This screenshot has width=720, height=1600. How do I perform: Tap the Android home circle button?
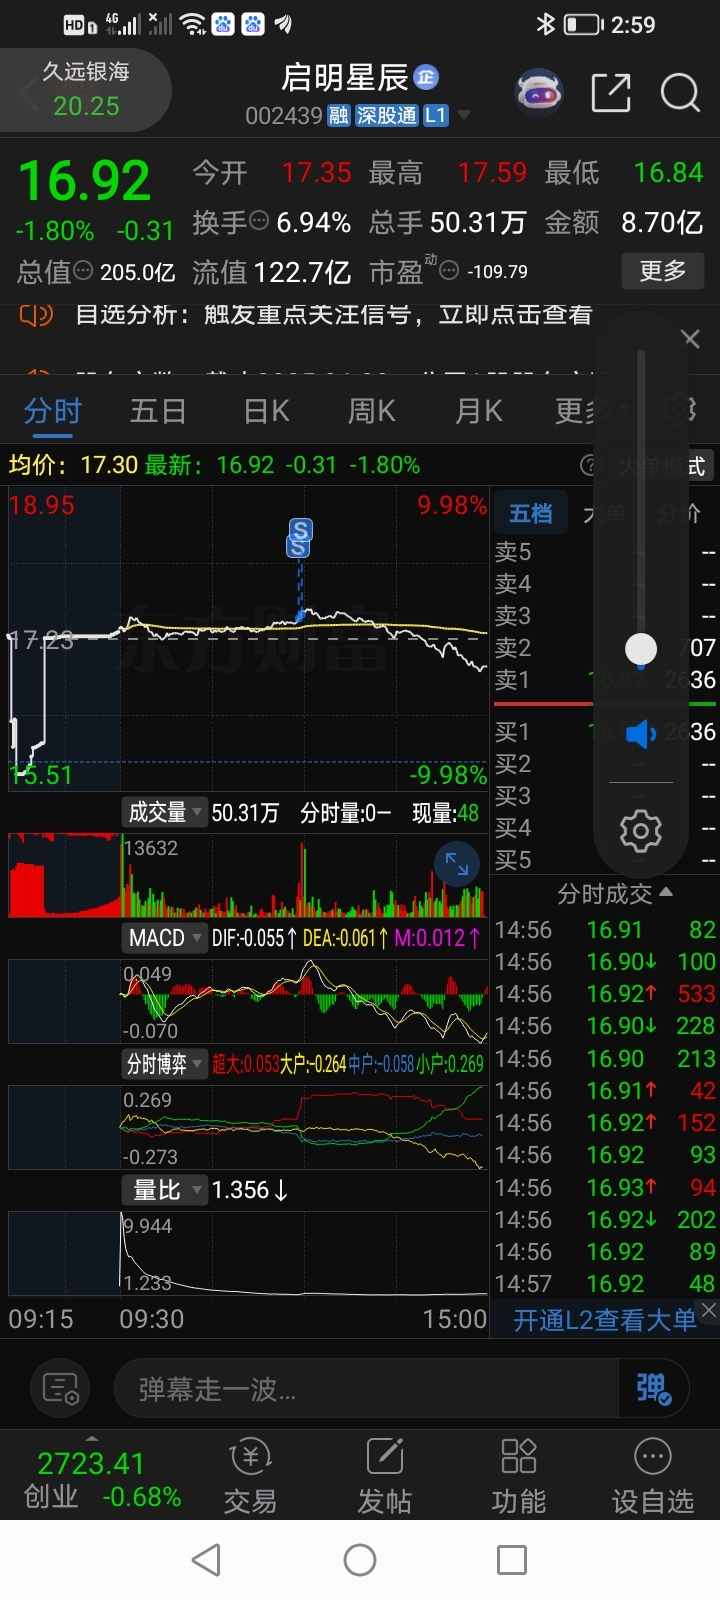click(360, 1560)
